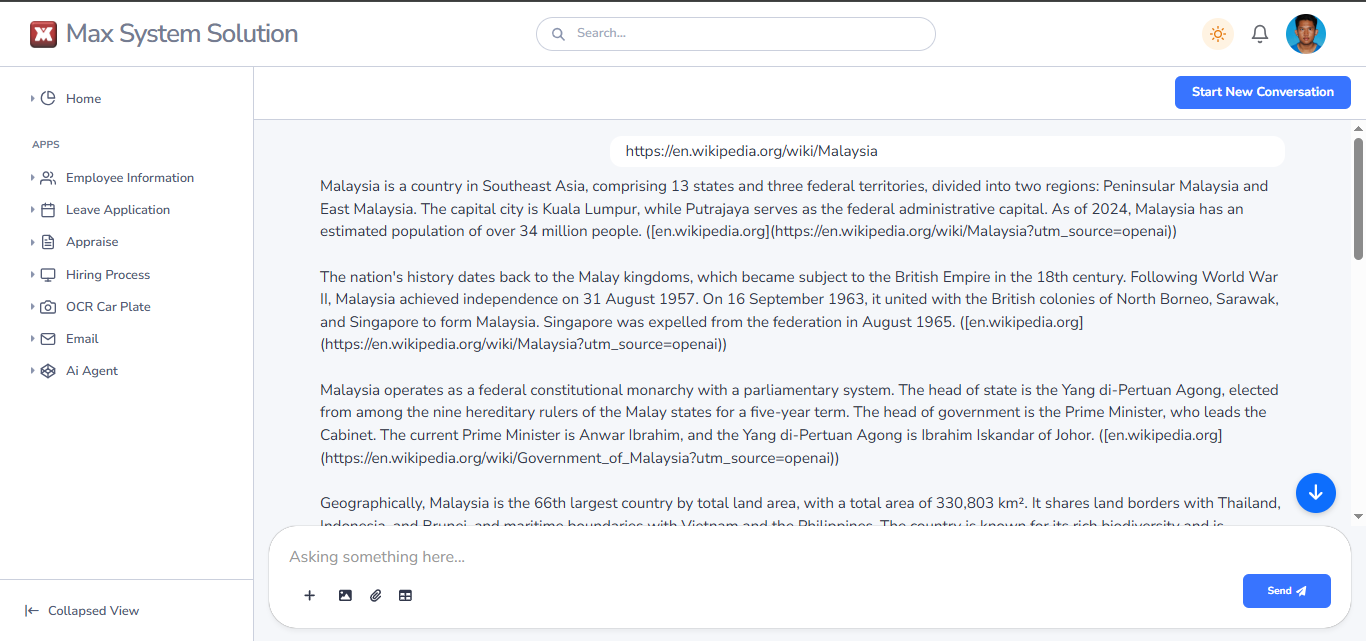Image resolution: width=1366 pixels, height=641 pixels.
Task: Click paragraph starting 'The nation's history'
Action: click(x=800, y=311)
